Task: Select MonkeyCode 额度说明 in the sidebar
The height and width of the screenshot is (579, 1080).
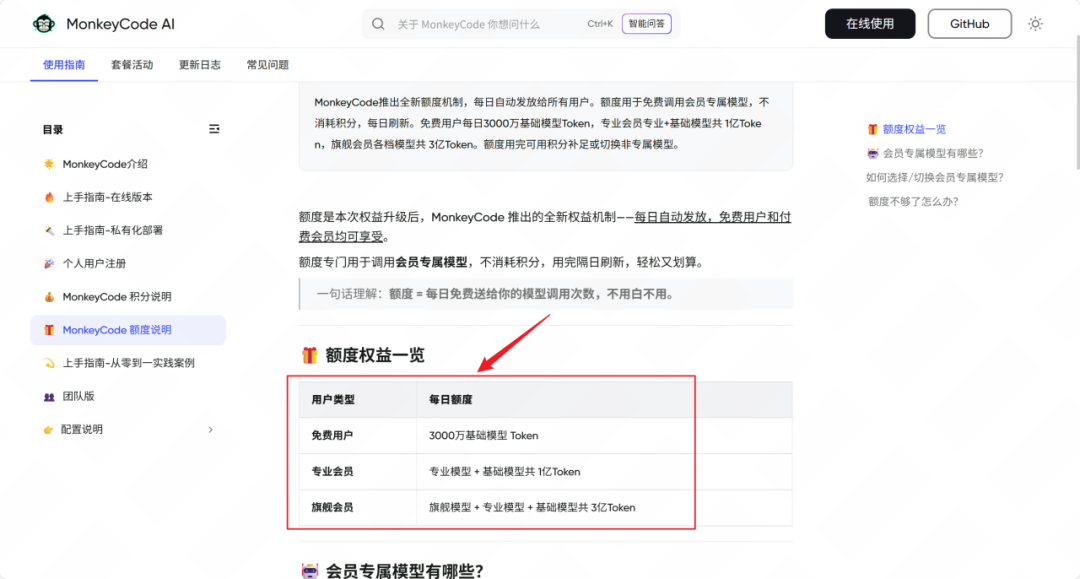Action: (x=128, y=330)
